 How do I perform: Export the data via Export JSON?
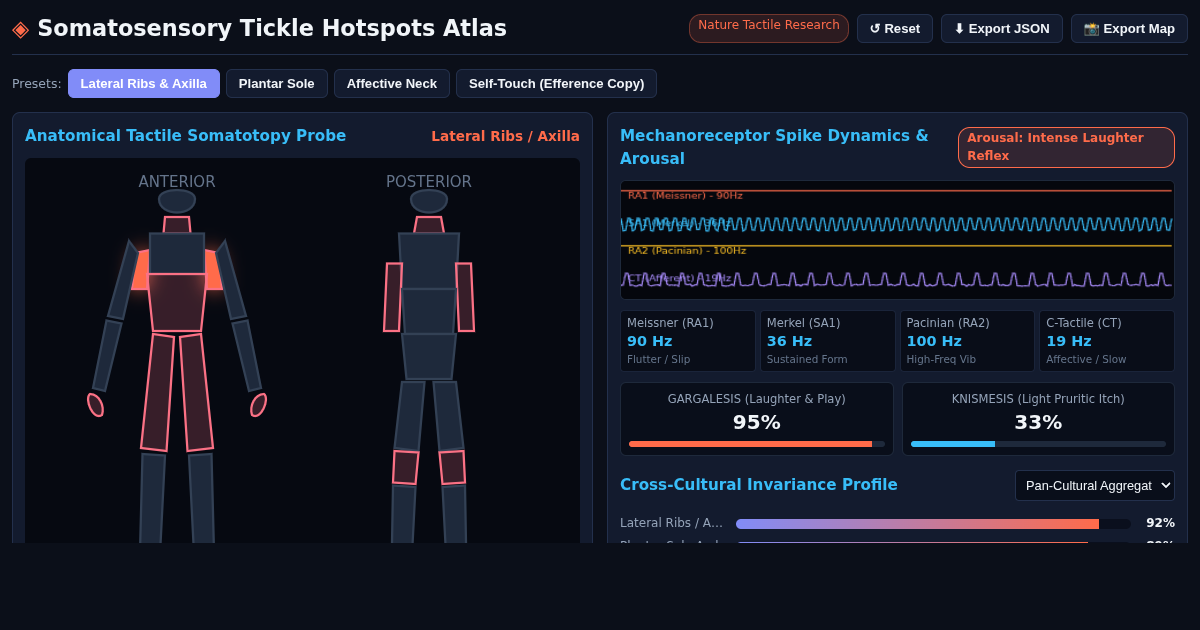coord(1002,28)
